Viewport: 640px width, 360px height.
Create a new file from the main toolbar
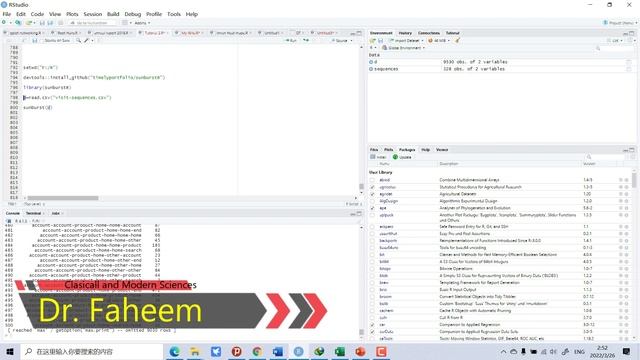tap(4, 23)
